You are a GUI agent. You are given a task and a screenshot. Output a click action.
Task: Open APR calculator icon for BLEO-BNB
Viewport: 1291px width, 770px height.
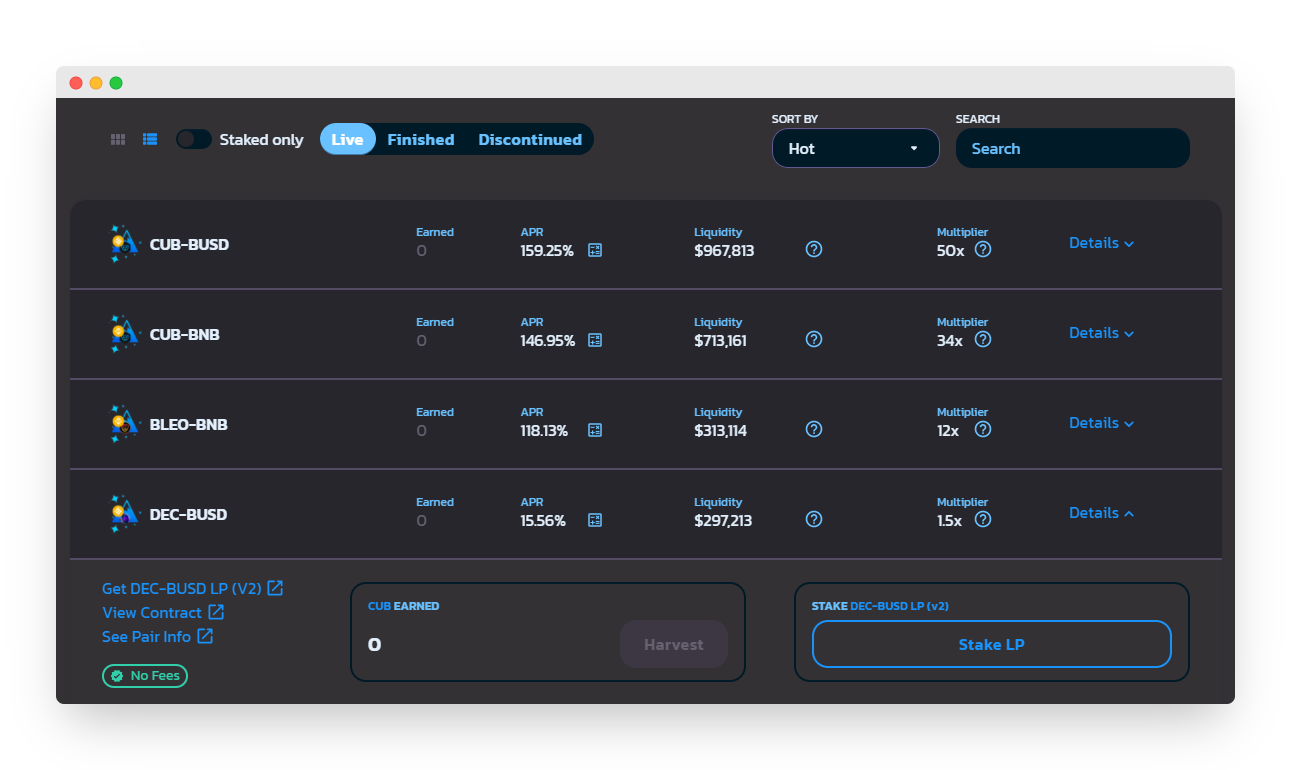pyautogui.click(x=595, y=430)
